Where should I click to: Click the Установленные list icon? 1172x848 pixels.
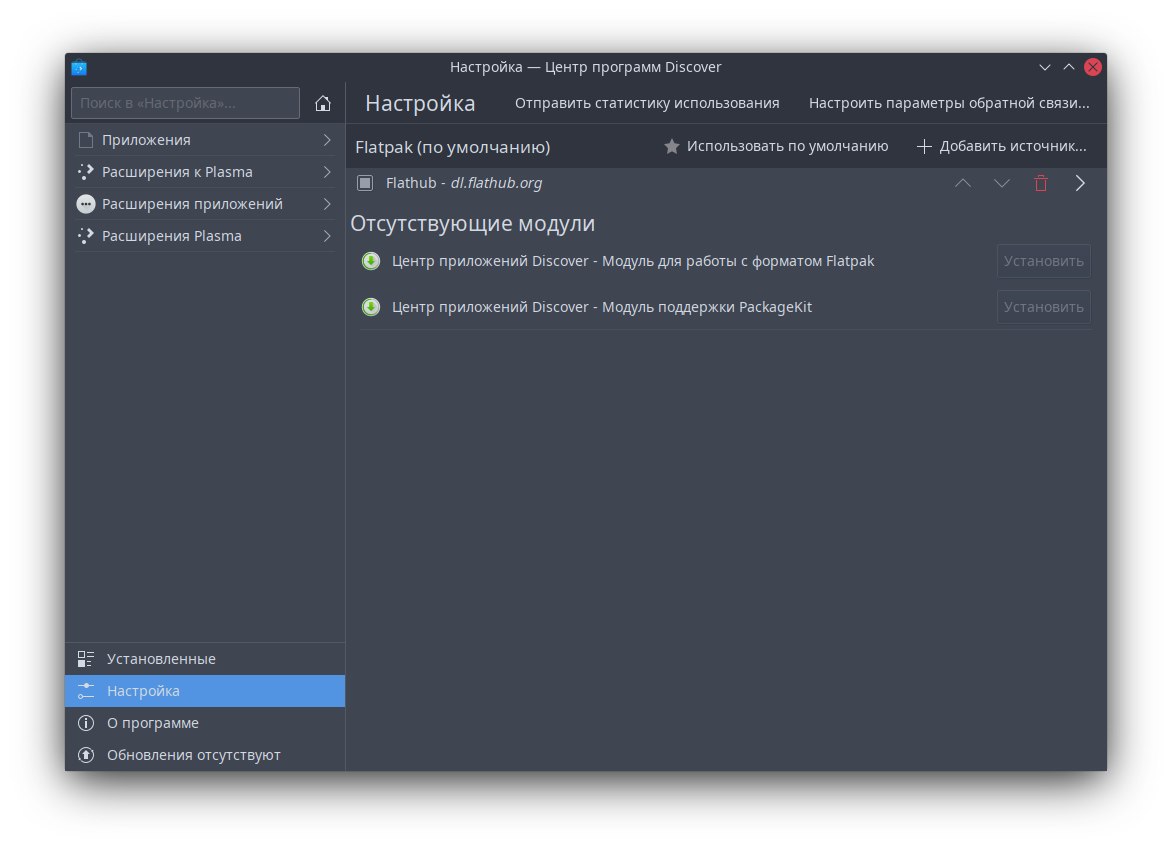coord(86,659)
